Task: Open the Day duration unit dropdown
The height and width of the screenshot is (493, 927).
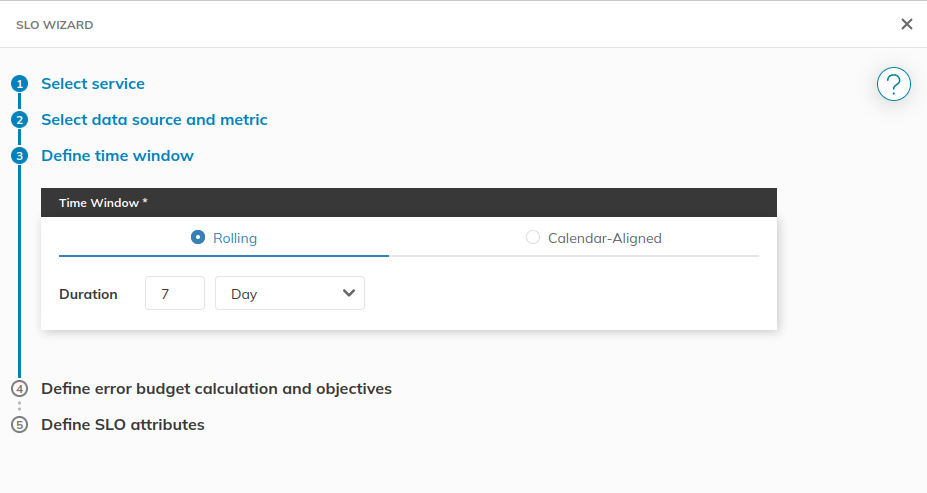Action: click(x=290, y=293)
